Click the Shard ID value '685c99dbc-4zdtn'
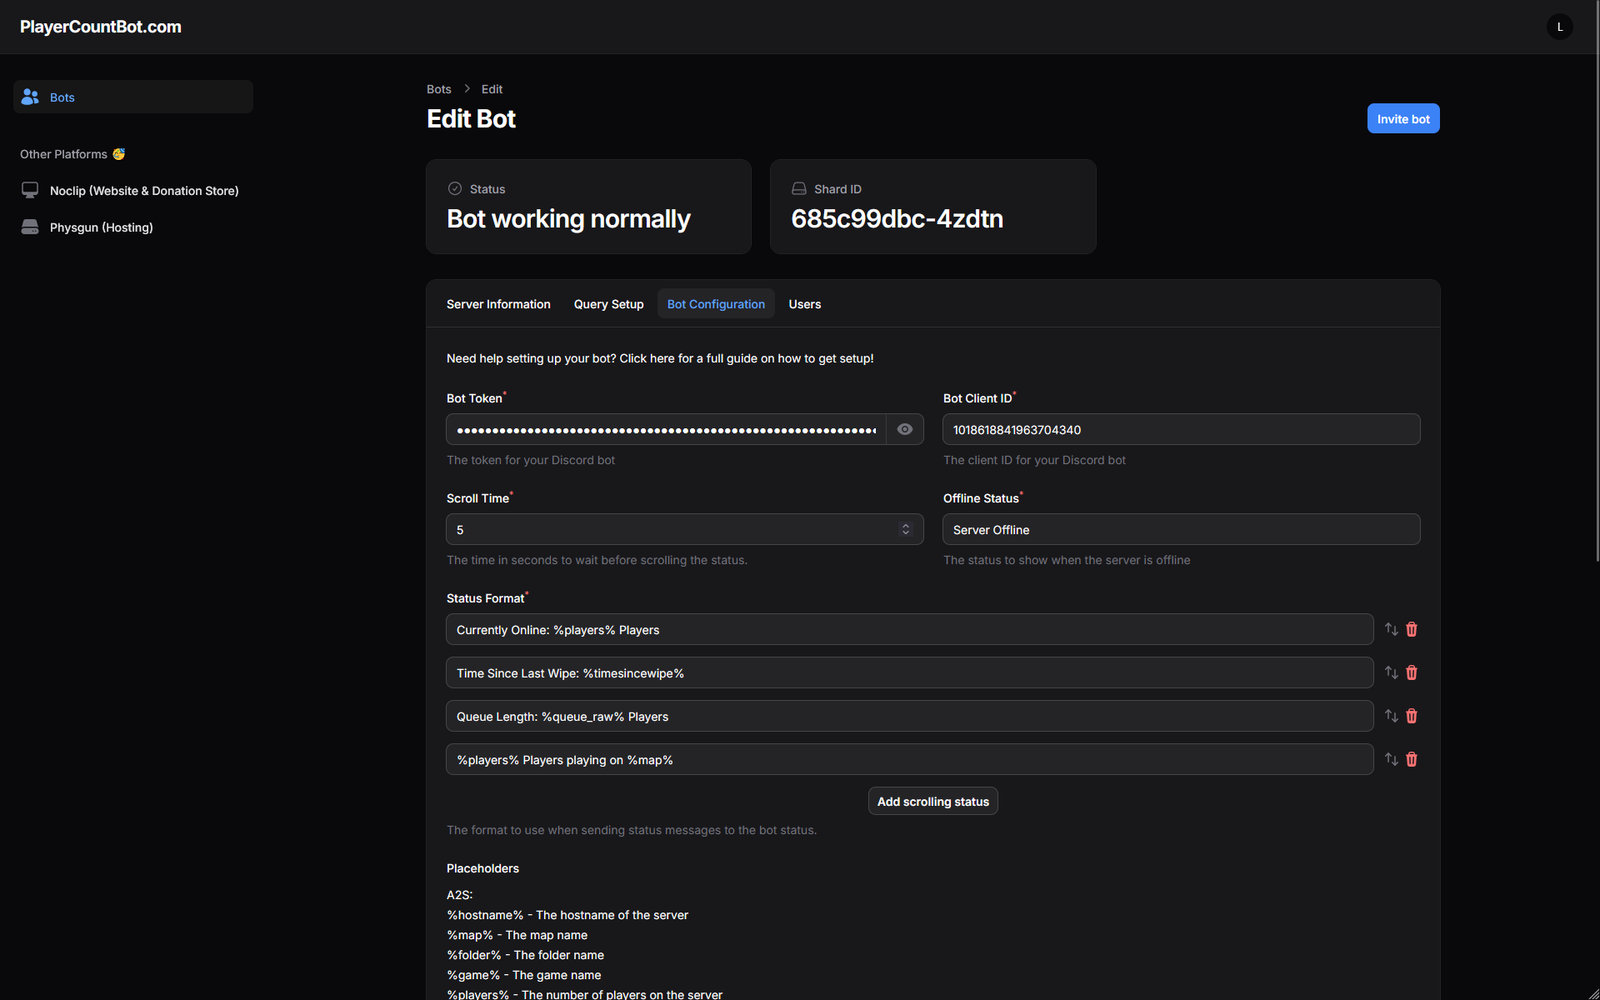The image size is (1600, 1000). point(897,219)
